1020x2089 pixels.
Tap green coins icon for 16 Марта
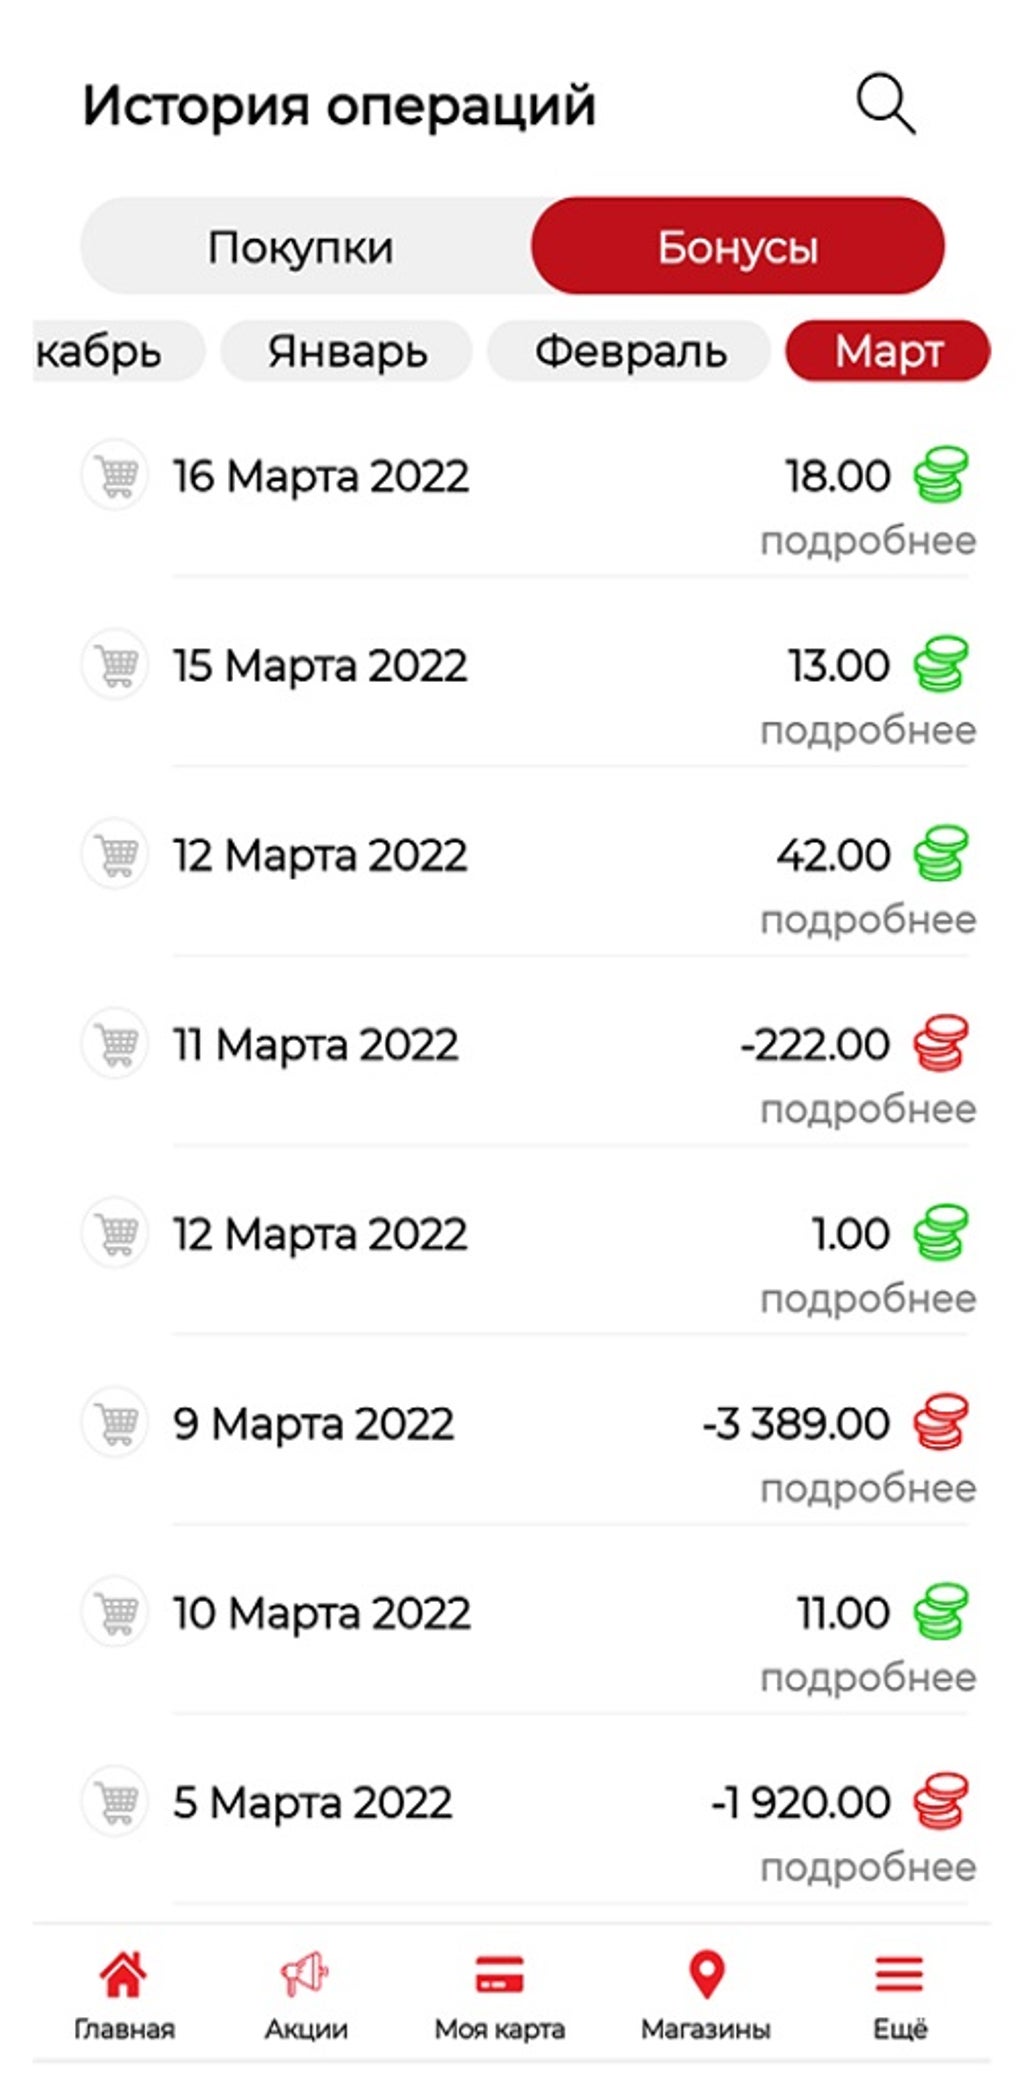(940, 475)
